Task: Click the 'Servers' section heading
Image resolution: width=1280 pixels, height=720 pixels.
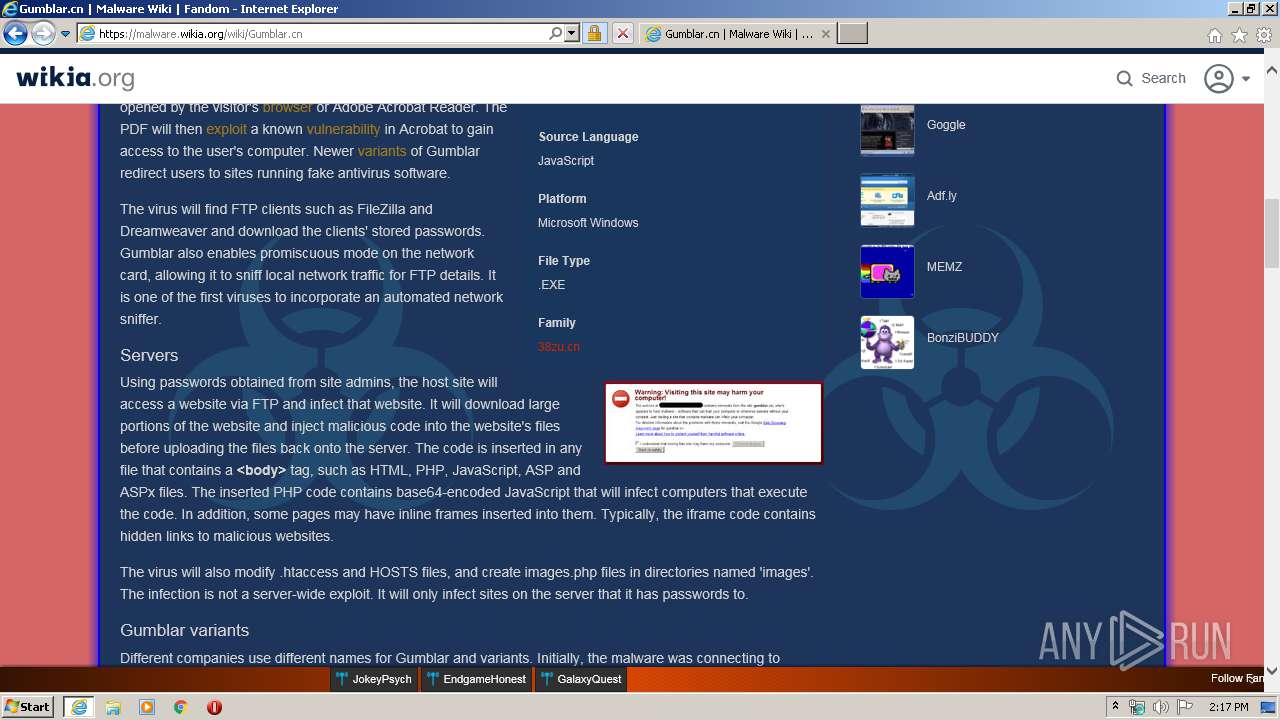Action: (x=149, y=355)
